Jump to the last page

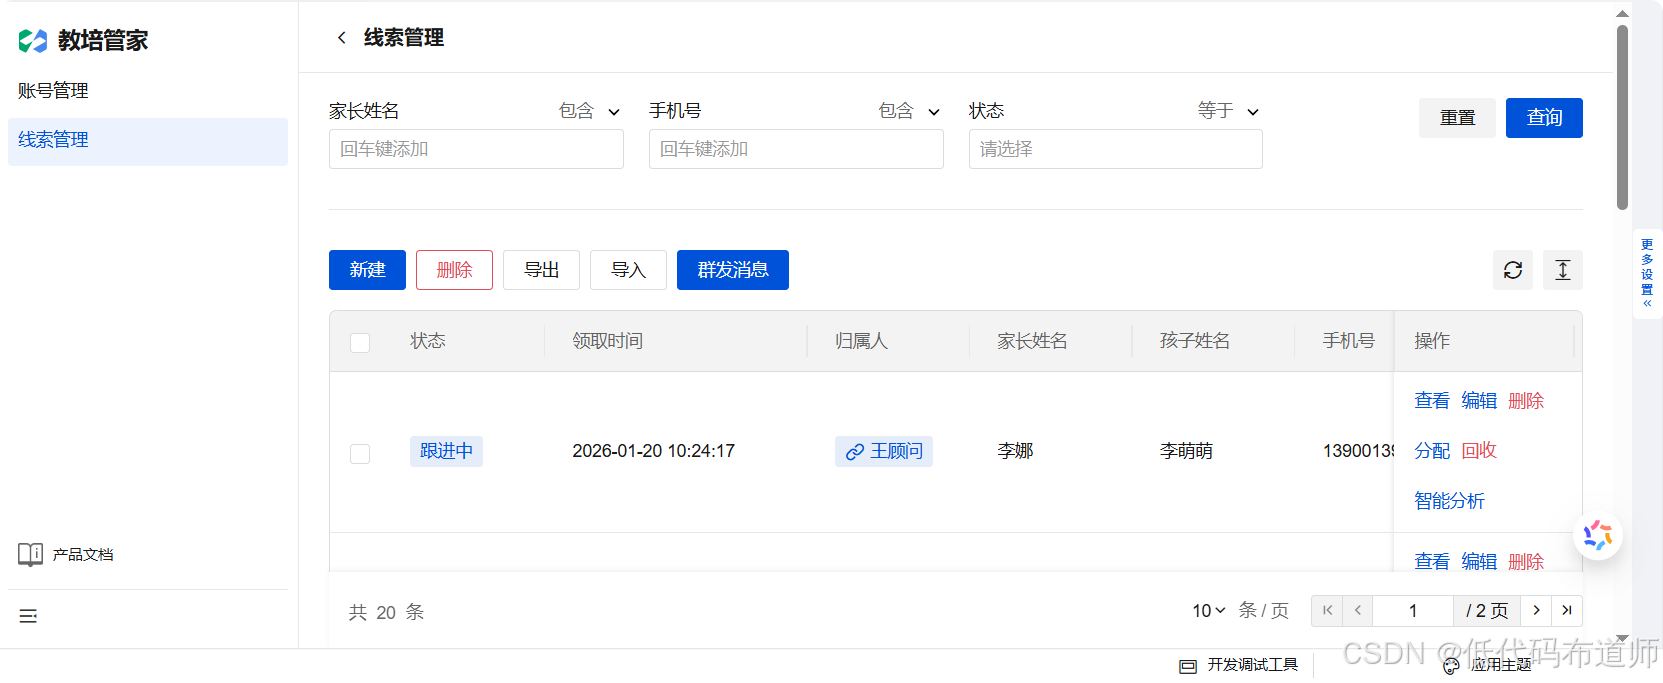pyautogui.click(x=1567, y=610)
